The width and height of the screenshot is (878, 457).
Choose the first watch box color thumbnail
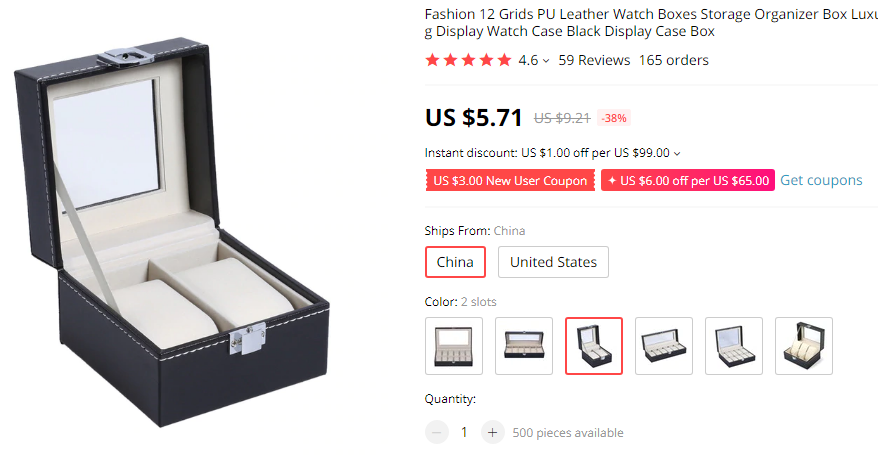(x=454, y=346)
